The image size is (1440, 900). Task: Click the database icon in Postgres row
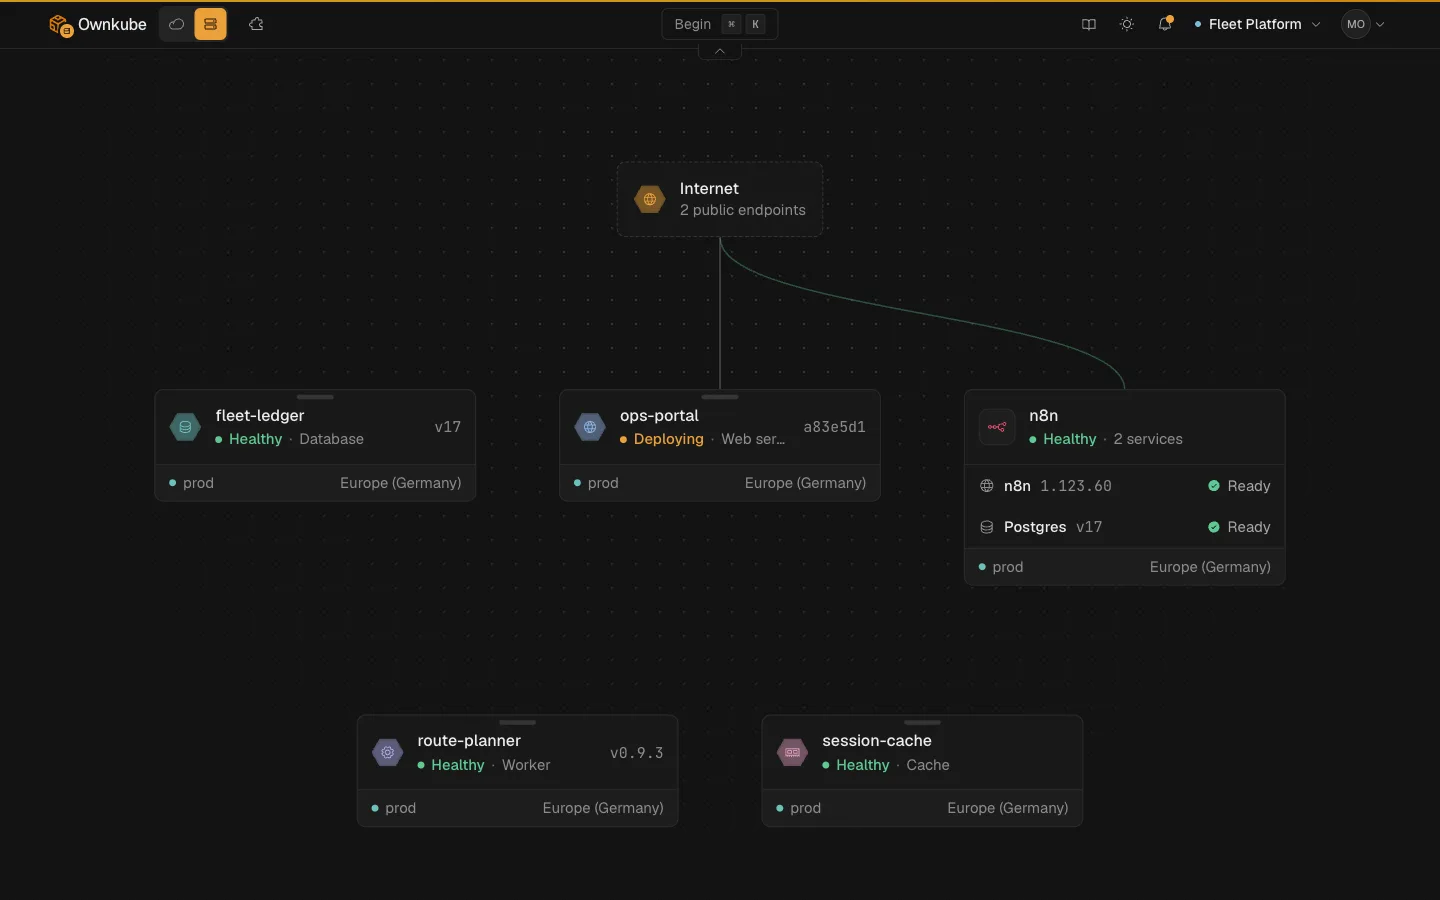pos(987,527)
